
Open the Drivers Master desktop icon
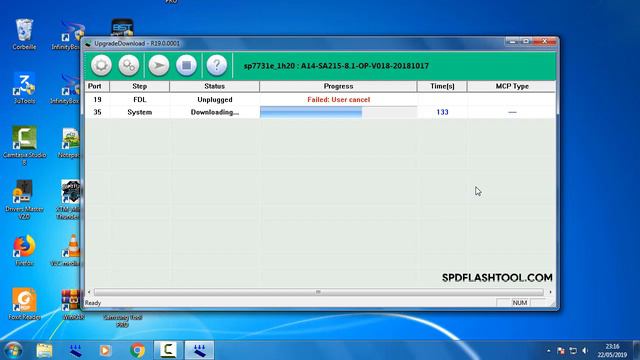point(24,200)
